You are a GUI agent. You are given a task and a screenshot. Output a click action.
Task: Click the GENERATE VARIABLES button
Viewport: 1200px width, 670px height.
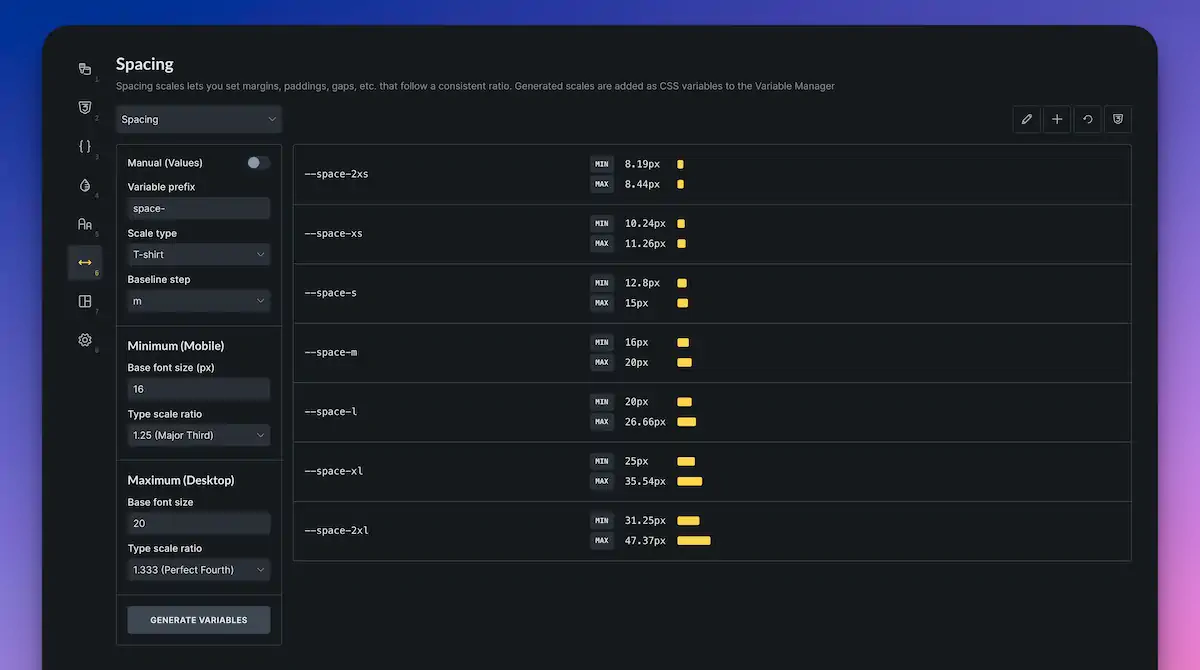tap(198, 619)
